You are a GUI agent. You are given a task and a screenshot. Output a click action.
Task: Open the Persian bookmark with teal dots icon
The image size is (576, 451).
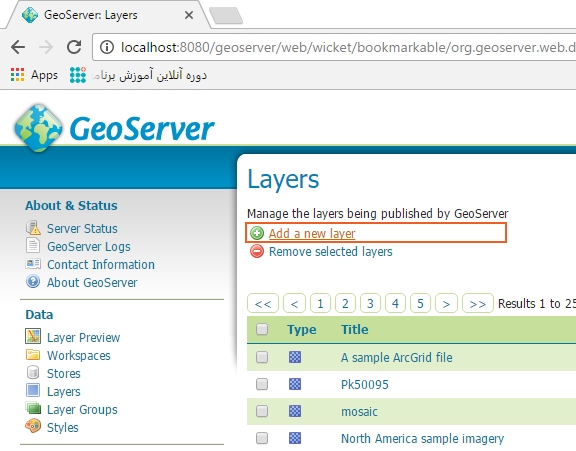(x=78, y=75)
